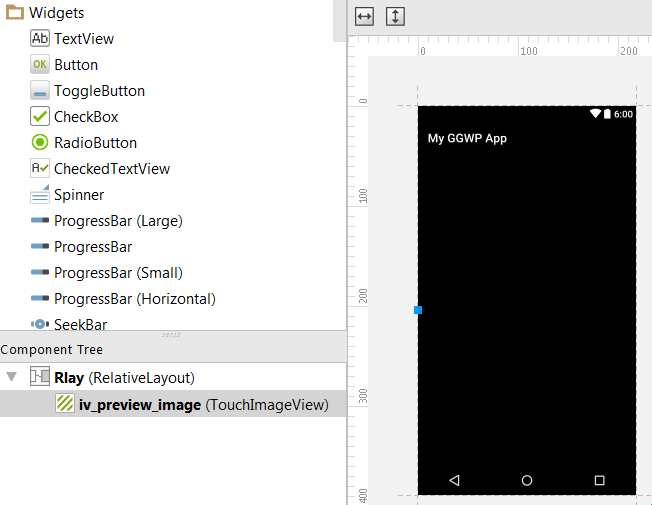
Task: Click the Component Tree panel header
Action: (x=173, y=349)
